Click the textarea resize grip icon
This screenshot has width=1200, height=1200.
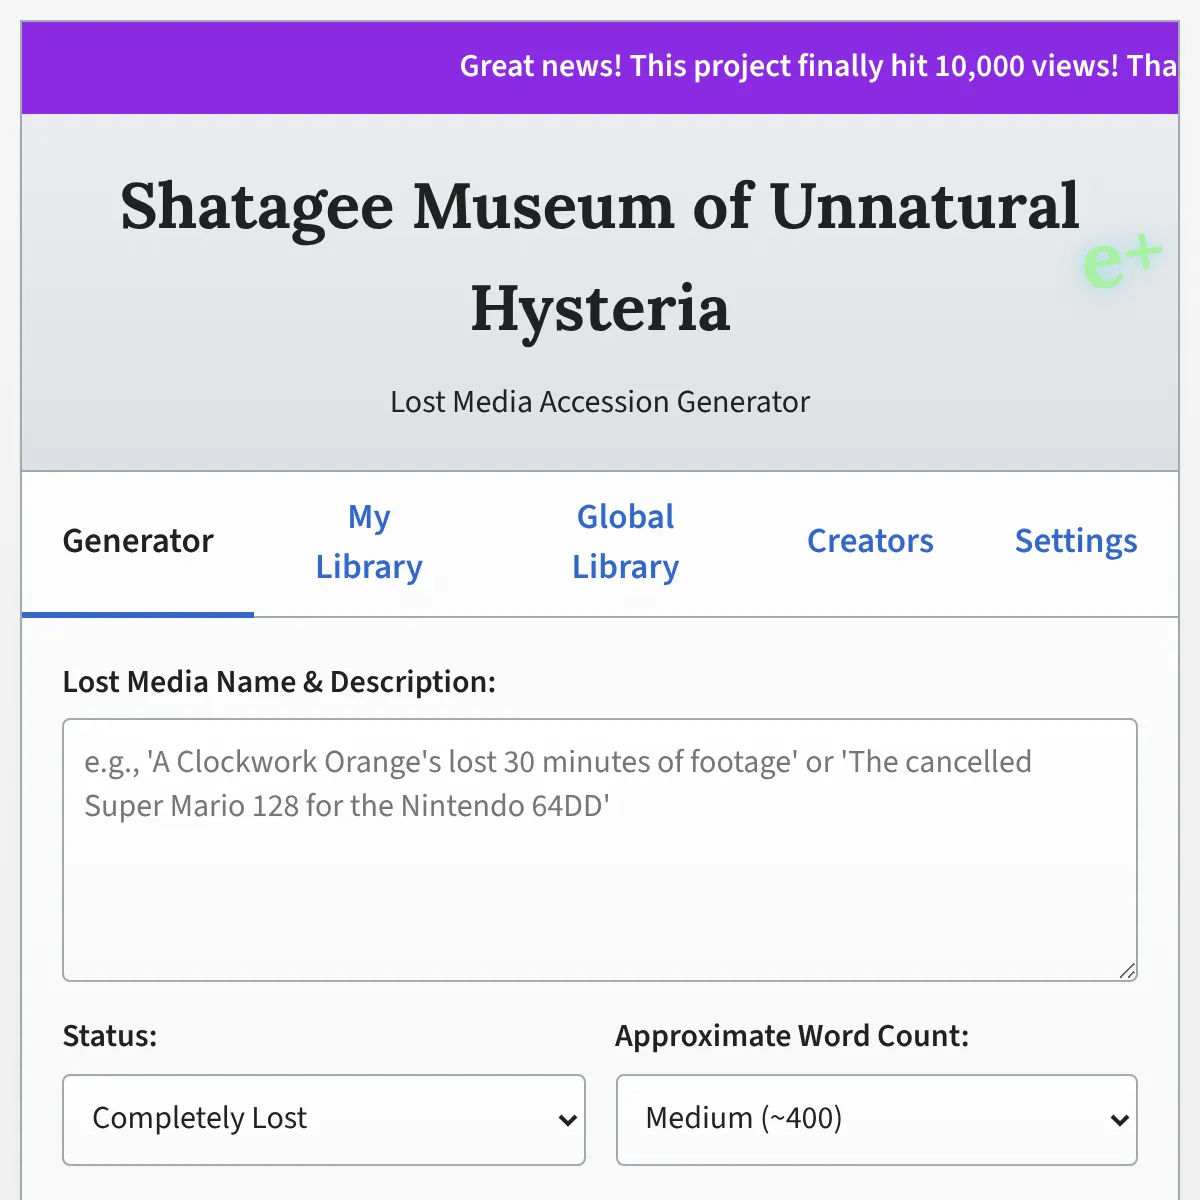click(1127, 970)
